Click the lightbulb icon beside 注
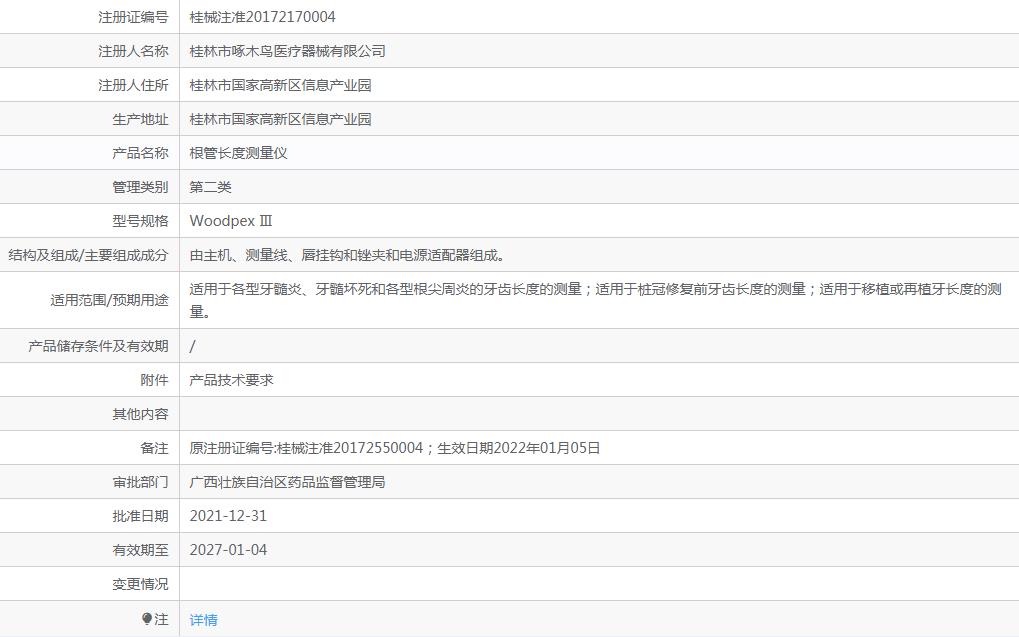1019x637 pixels. [147, 619]
